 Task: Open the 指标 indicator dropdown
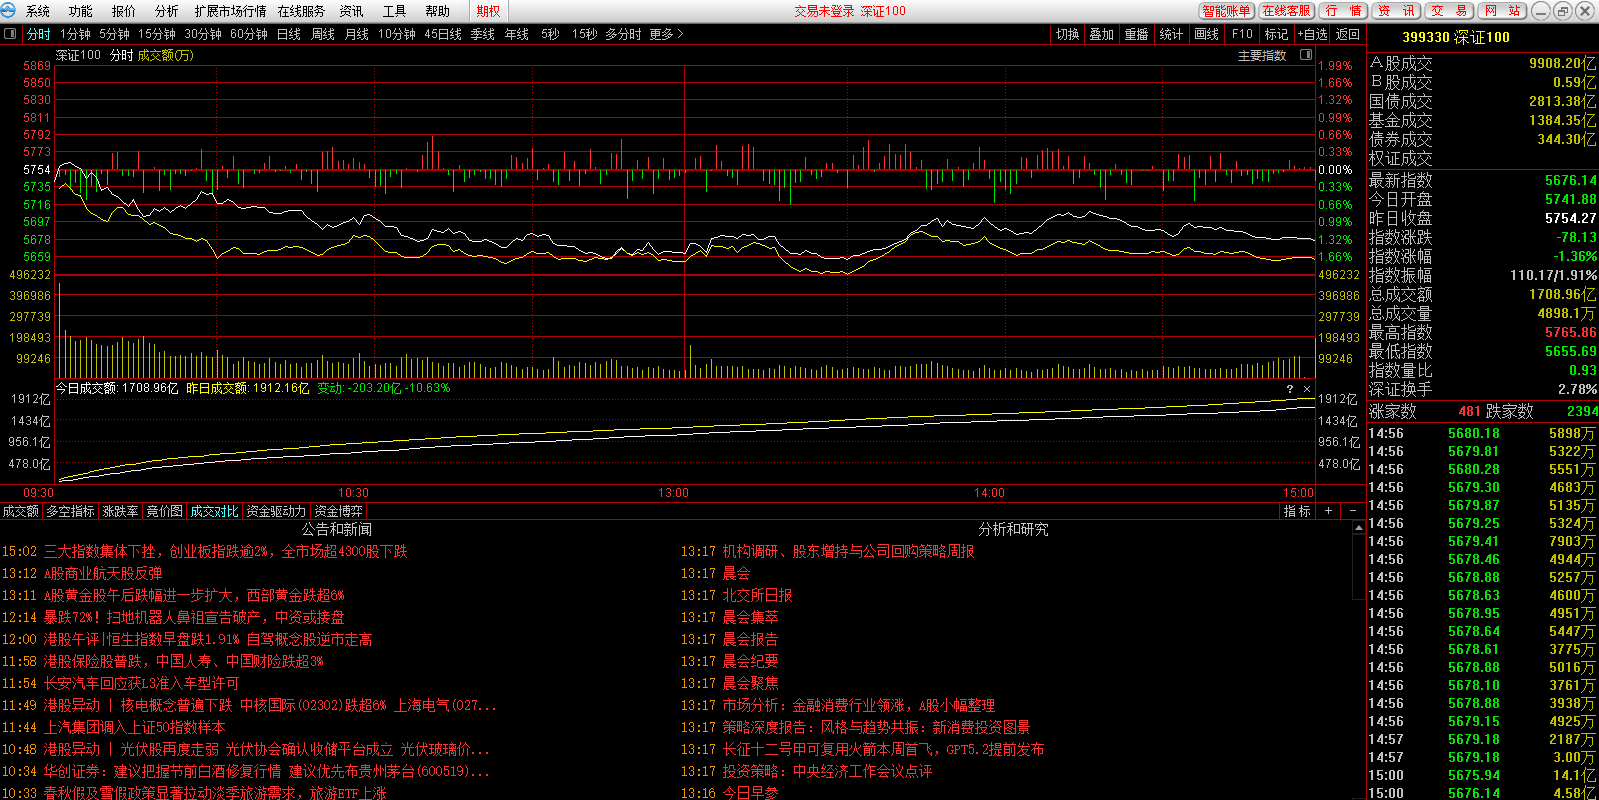pyautogui.click(x=1297, y=511)
